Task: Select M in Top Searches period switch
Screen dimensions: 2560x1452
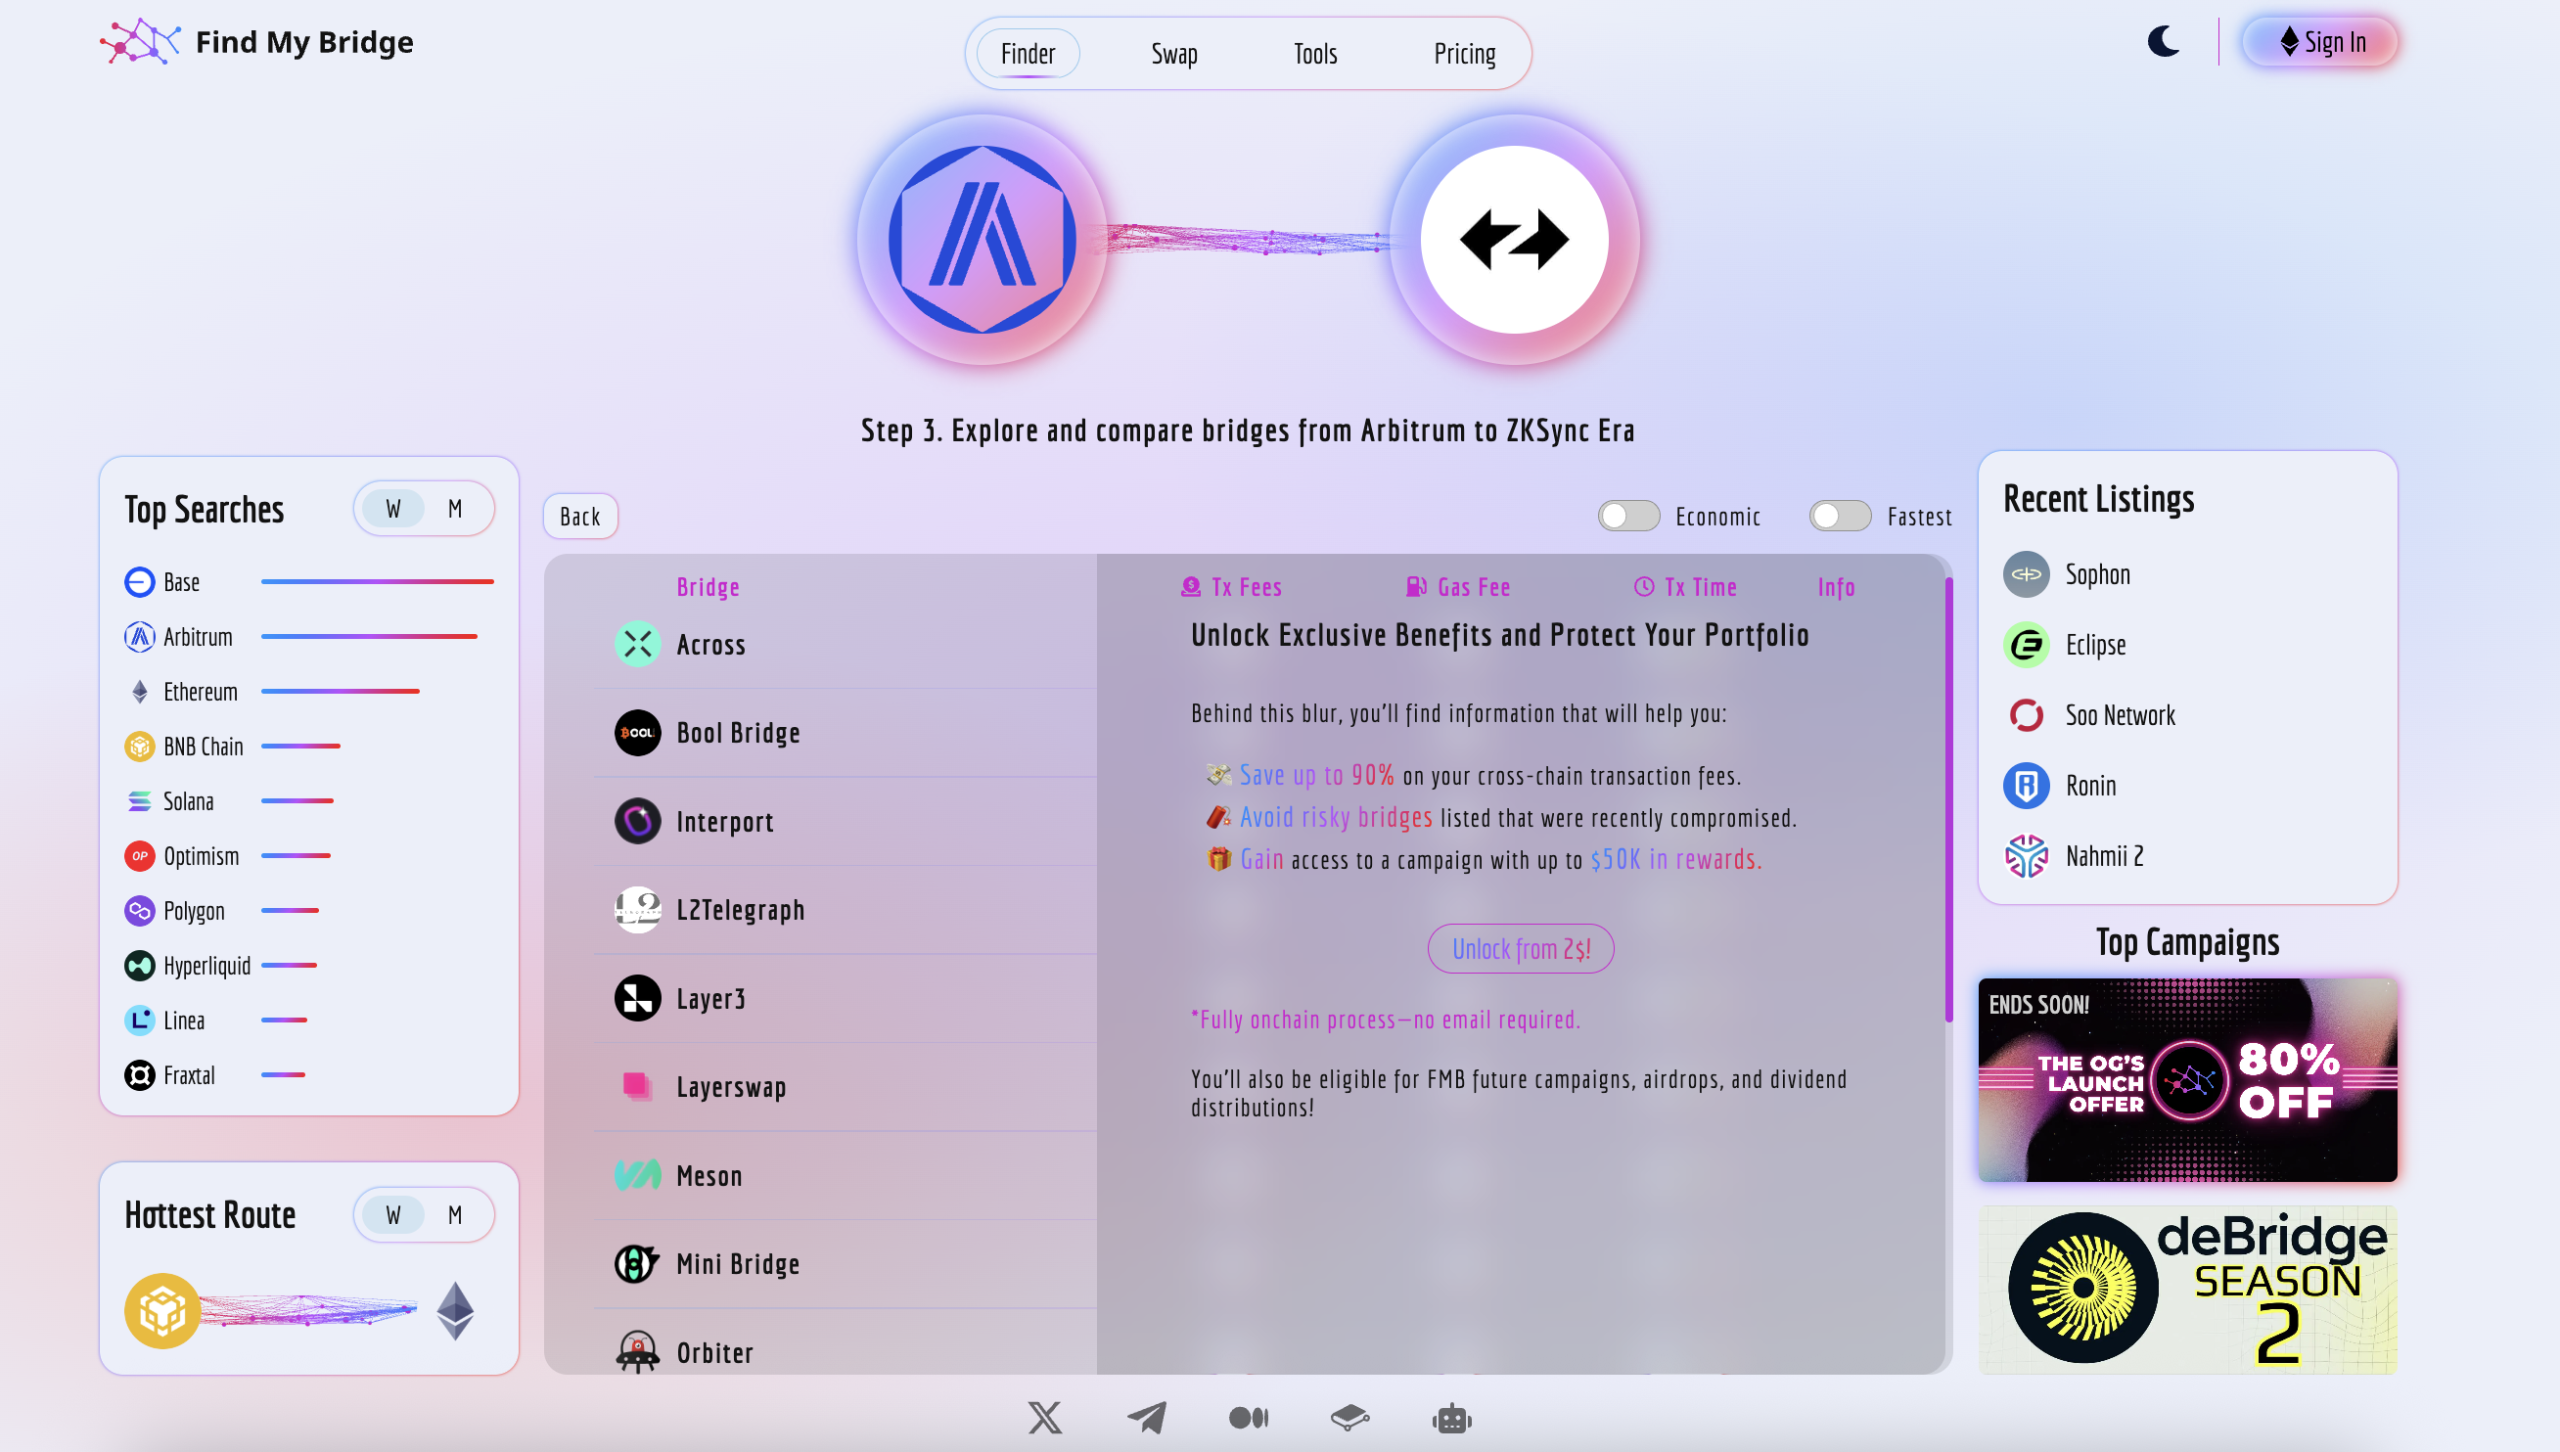Action: coord(455,509)
